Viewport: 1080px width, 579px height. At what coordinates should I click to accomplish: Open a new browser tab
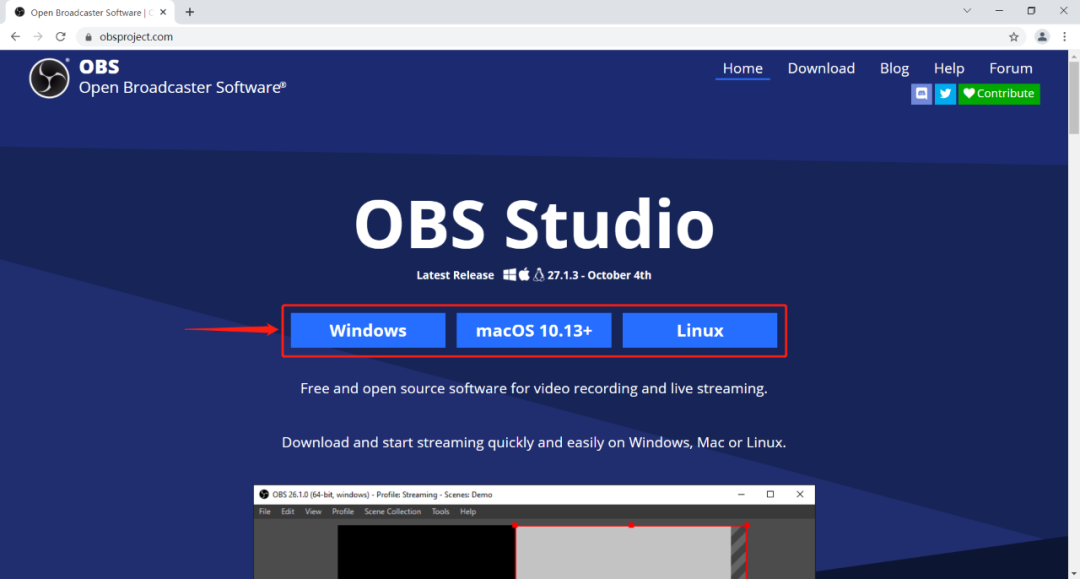tap(190, 12)
